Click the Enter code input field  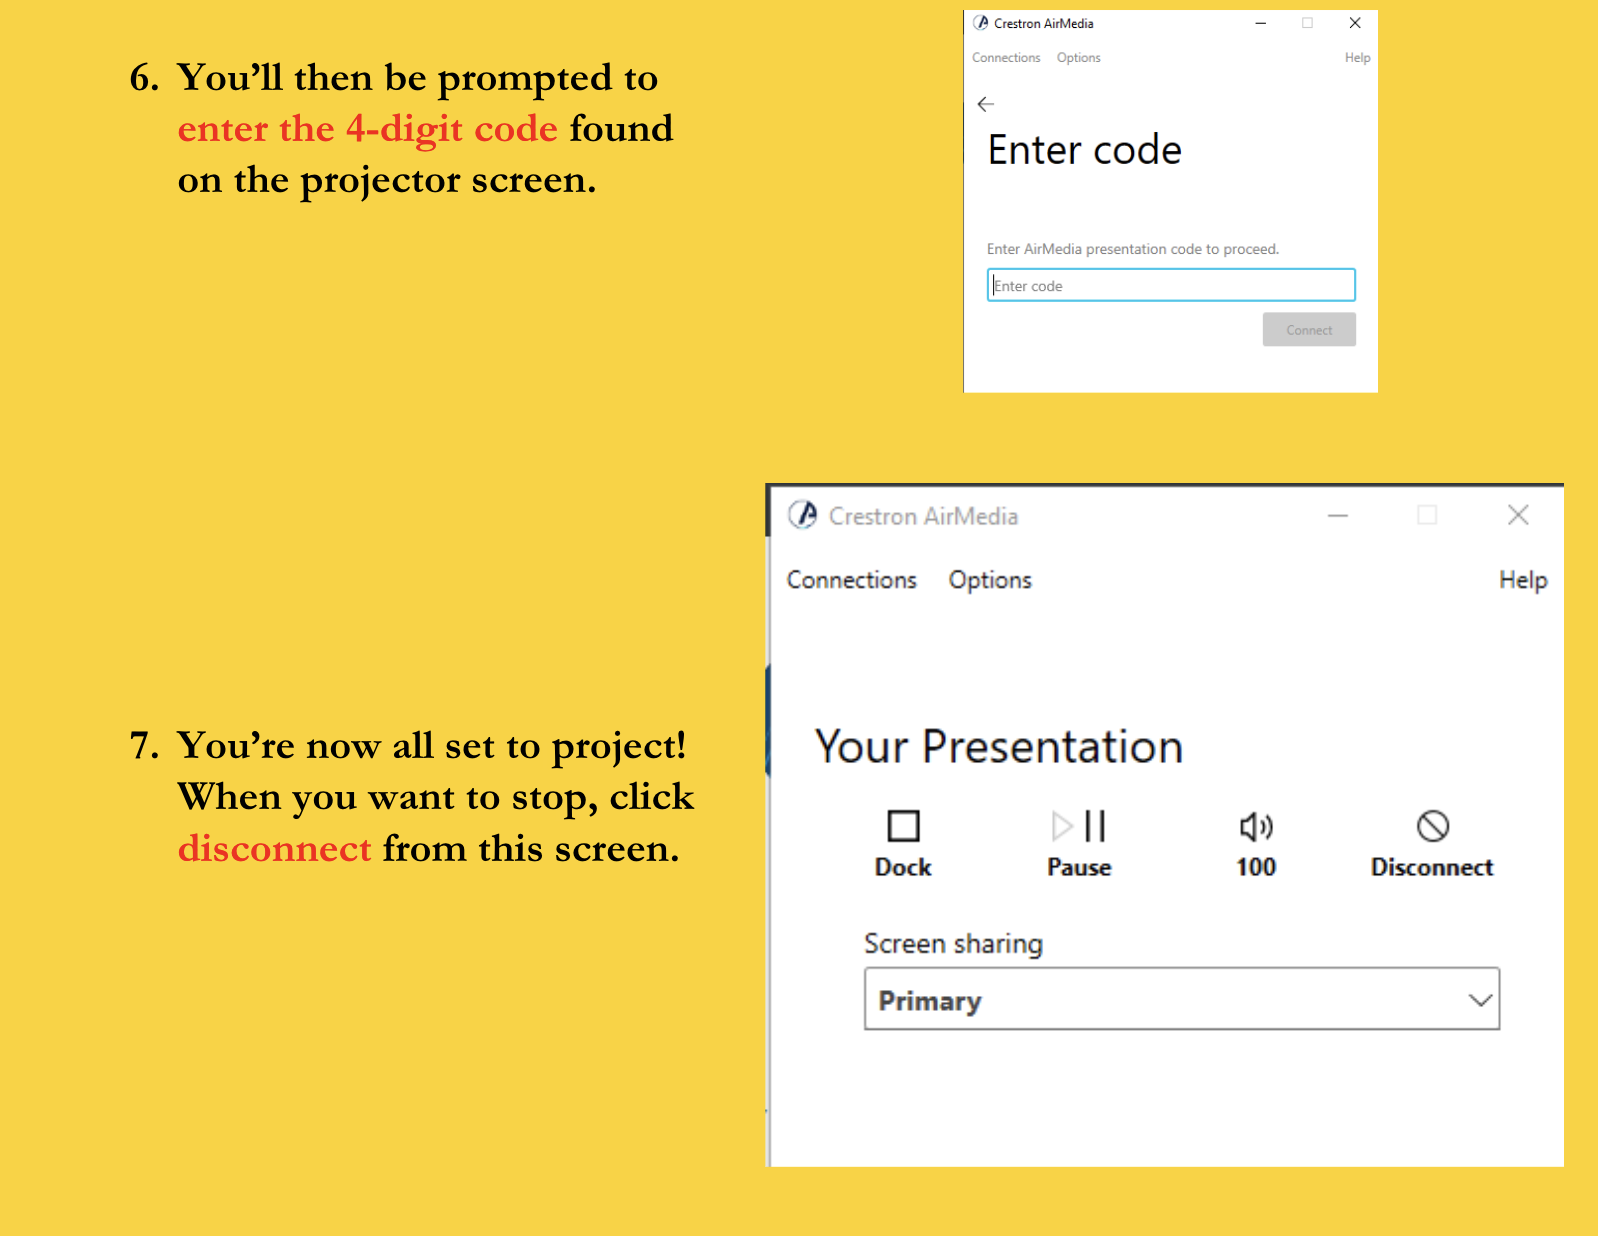pos(1171,285)
